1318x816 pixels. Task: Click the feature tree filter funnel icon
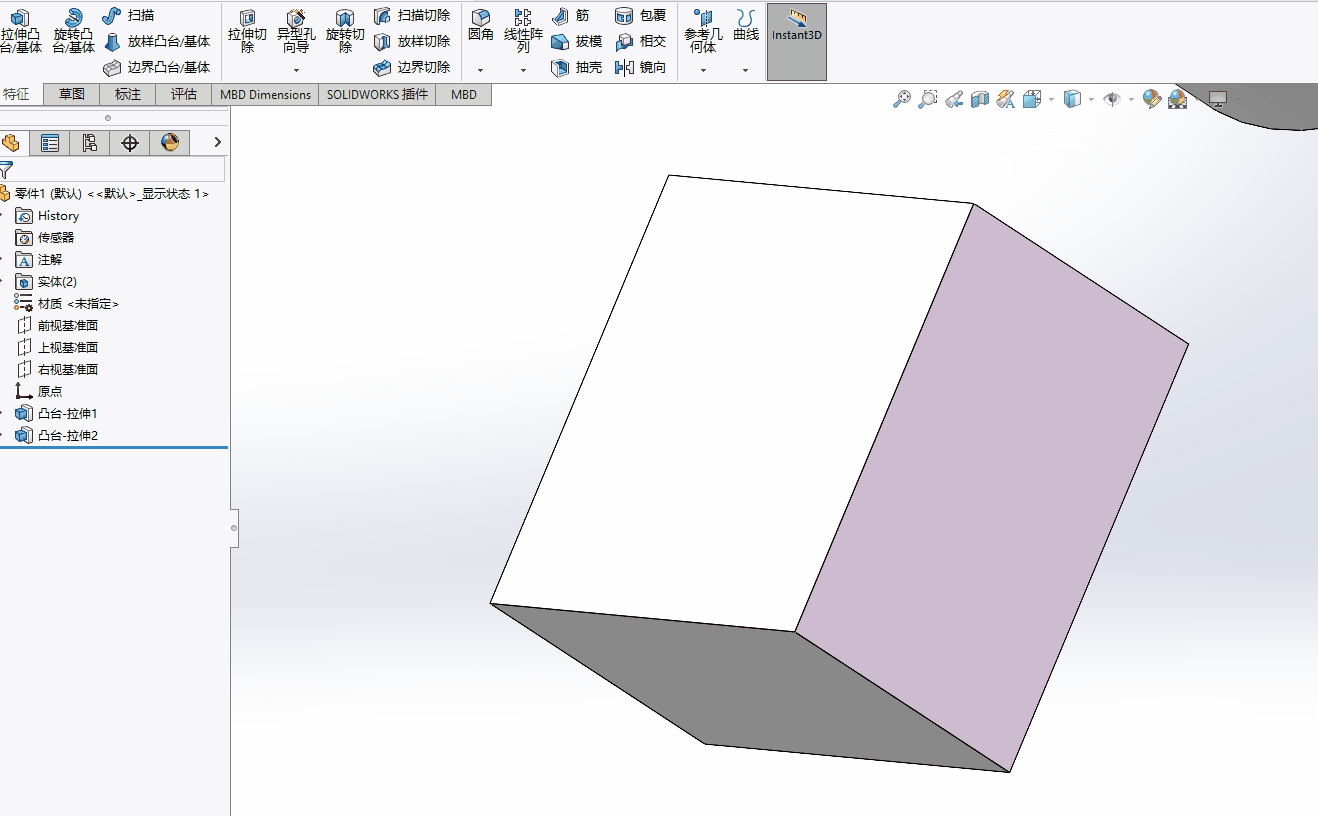(x=7, y=169)
